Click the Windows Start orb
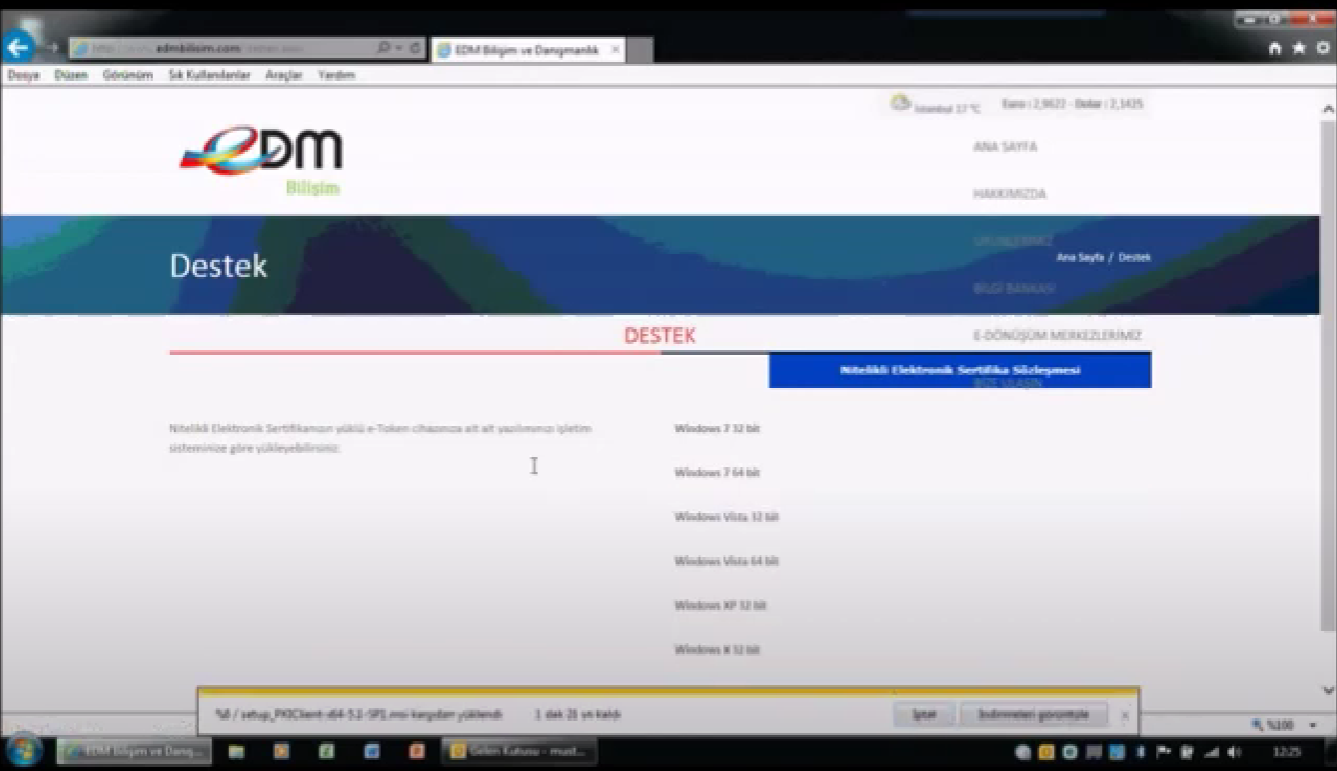This screenshot has height=771, width=1337. point(24,751)
